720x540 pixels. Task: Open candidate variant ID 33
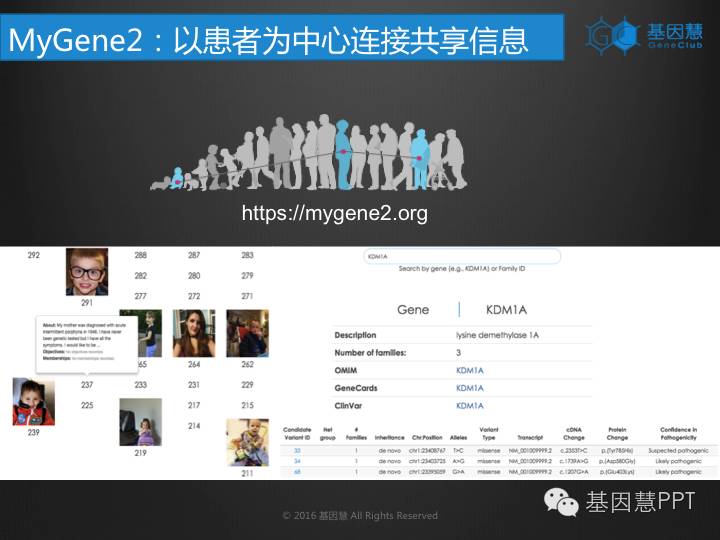pos(297,451)
